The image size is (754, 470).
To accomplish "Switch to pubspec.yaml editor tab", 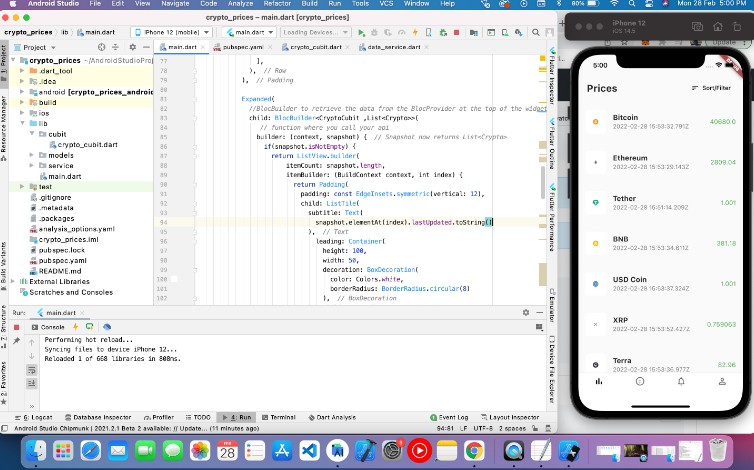I will [x=243, y=47].
